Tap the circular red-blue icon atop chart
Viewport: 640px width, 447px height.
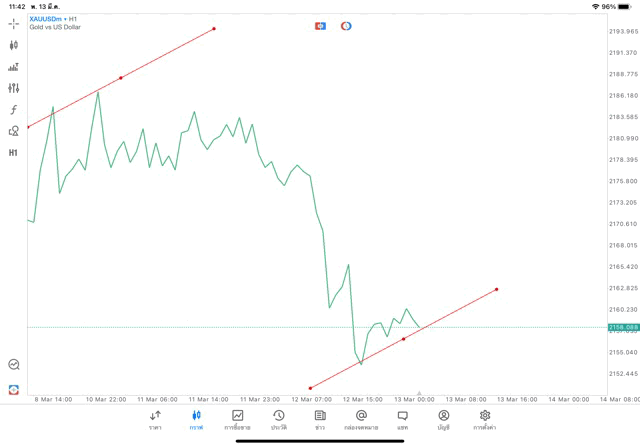coord(346,26)
